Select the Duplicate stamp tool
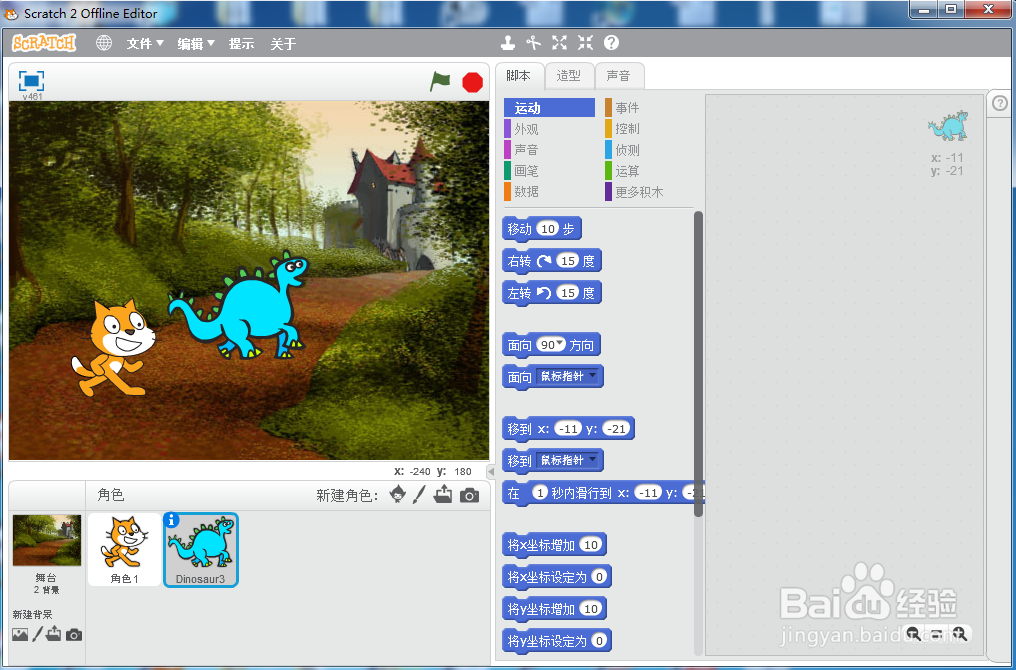This screenshot has height=670, width=1016. point(508,43)
